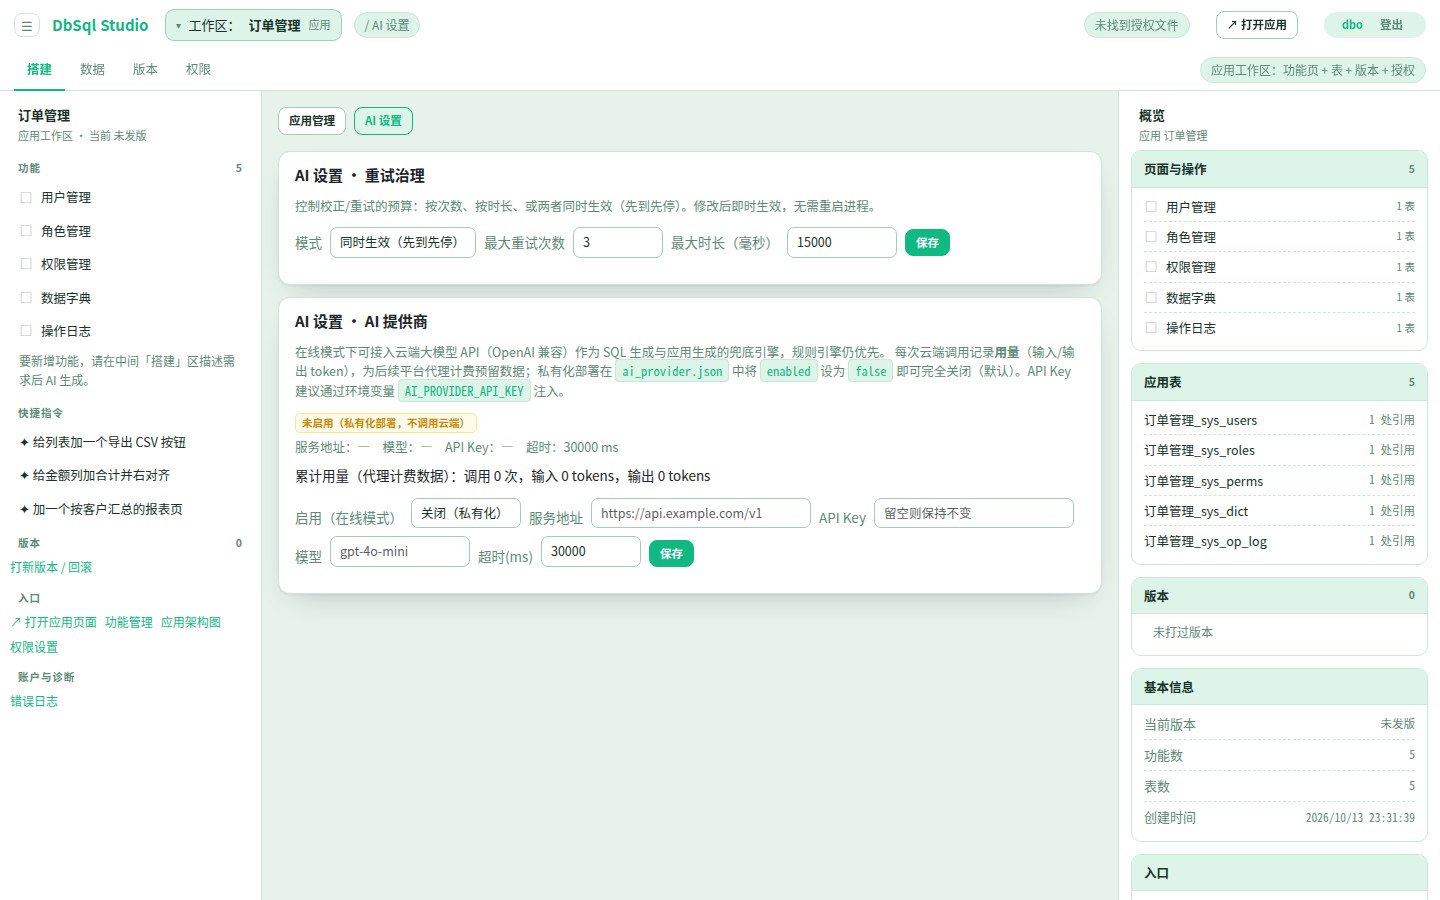Click the 订单管理_sys_op_log table row

click(x=1279, y=541)
